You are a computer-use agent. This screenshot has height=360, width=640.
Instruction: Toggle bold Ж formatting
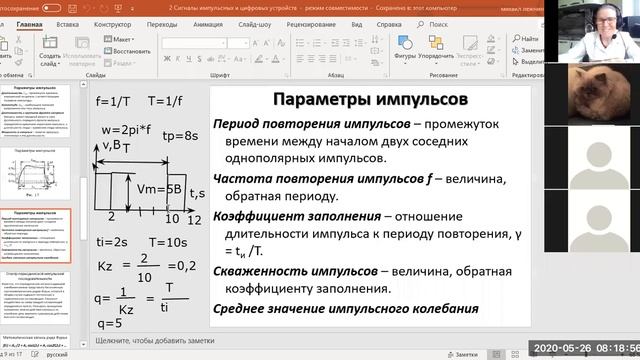click(167, 59)
